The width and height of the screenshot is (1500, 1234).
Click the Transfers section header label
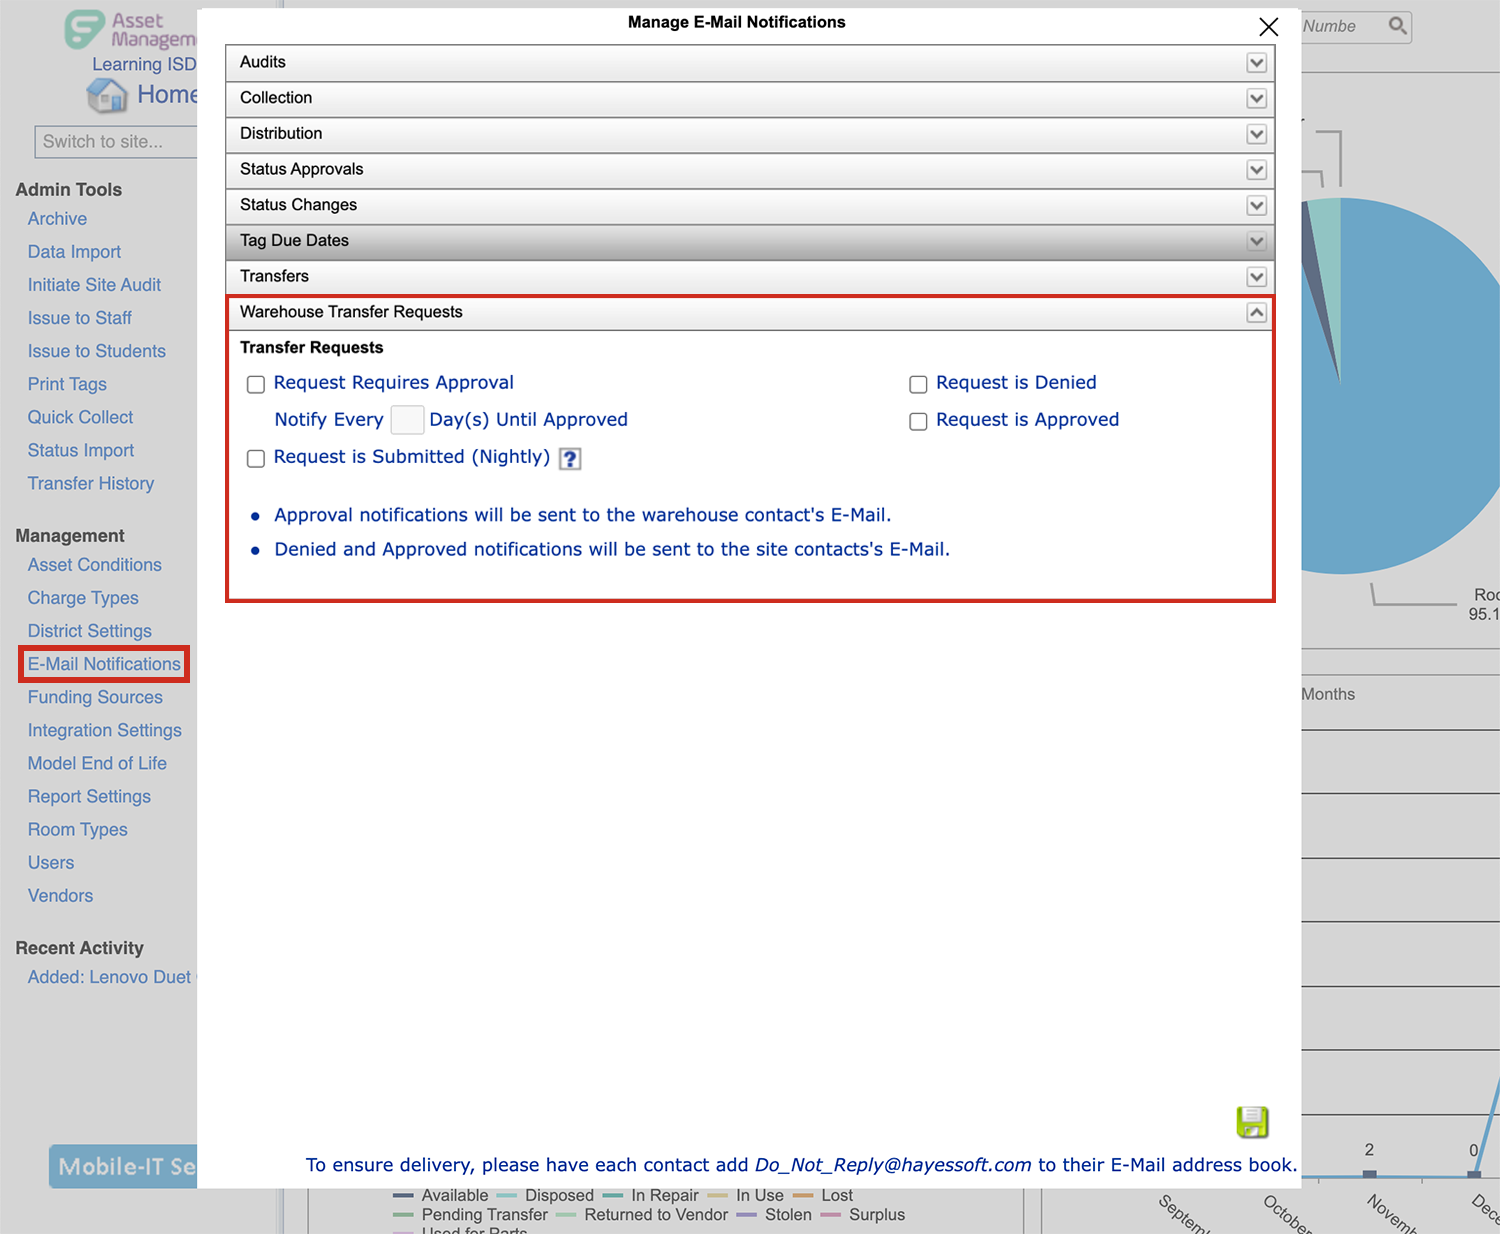coord(274,276)
